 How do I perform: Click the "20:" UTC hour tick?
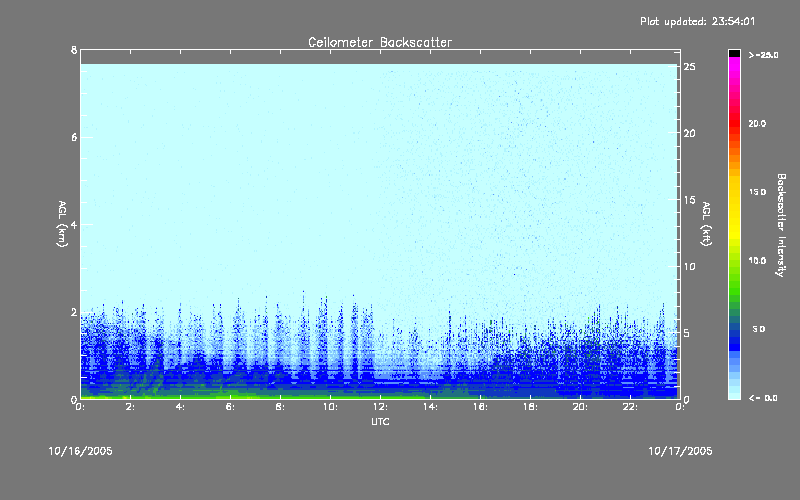click(x=580, y=407)
